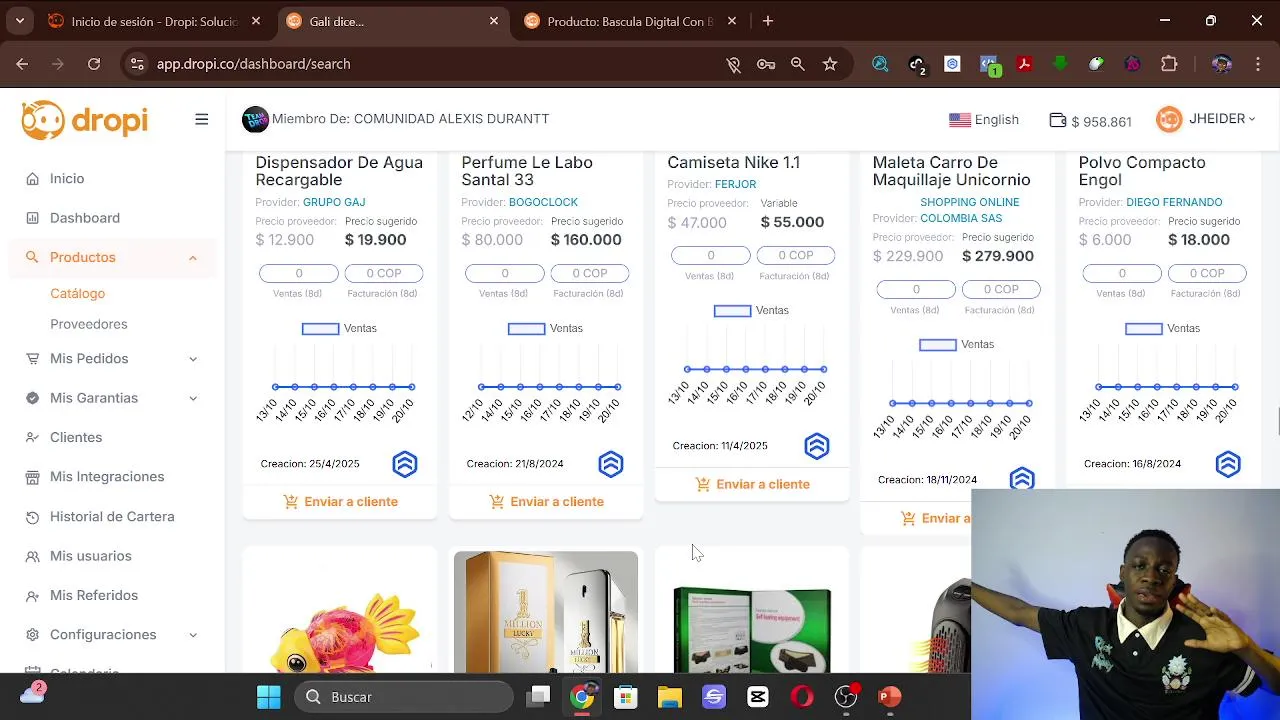Click the Mis Pedidos cart icon
Image resolution: width=1280 pixels, height=720 pixels.
coord(33,358)
